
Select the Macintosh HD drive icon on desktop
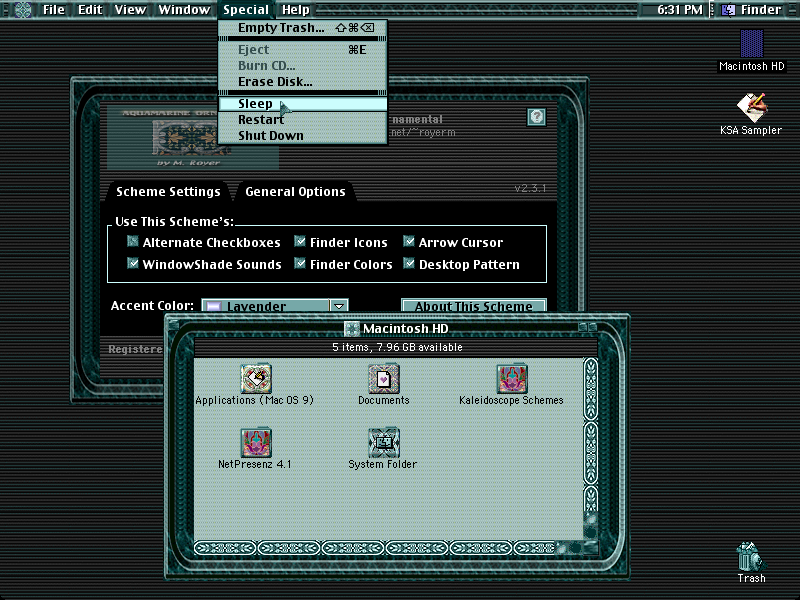click(752, 44)
